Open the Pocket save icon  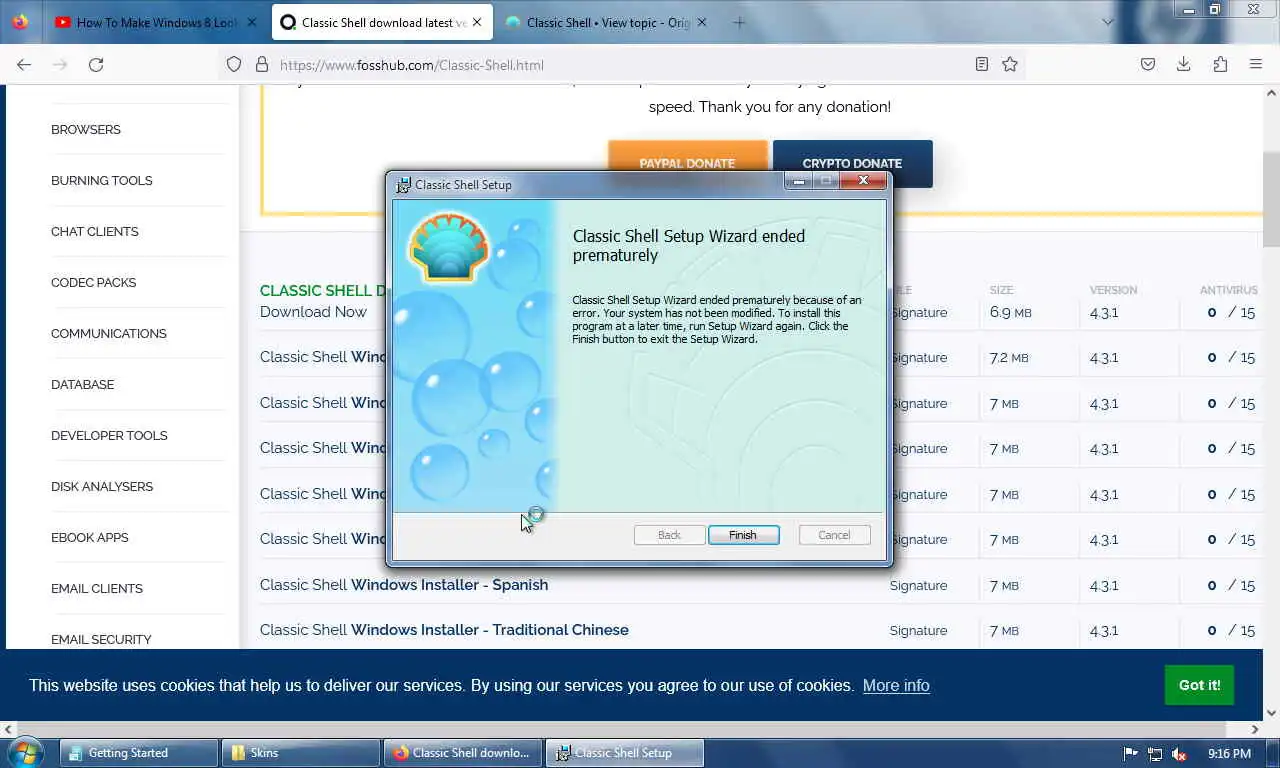tap(1148, 64)
